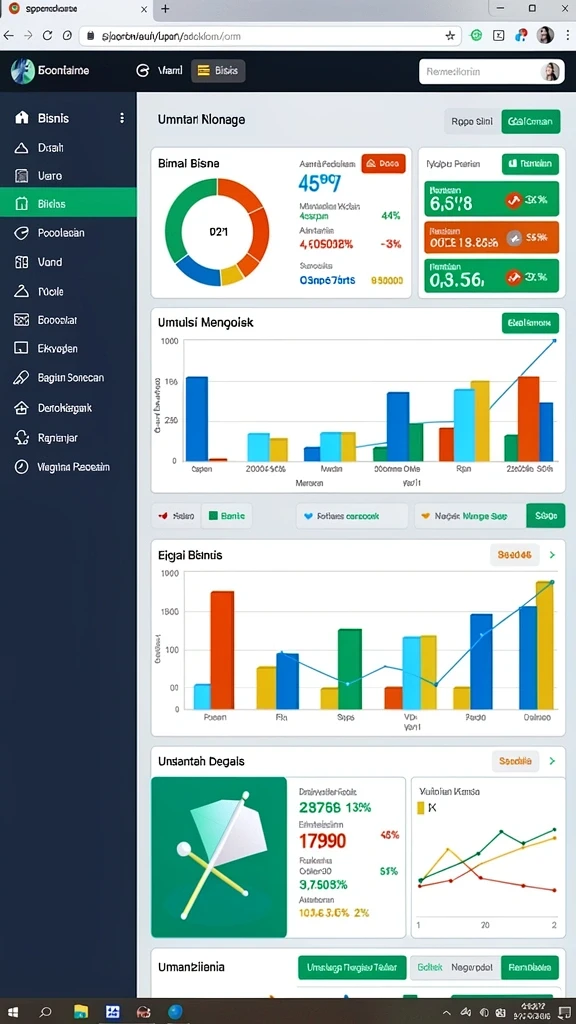Click the clock icon beside Vaginia Pacosim
This screenshot has width=576, height=1024.
22,467
